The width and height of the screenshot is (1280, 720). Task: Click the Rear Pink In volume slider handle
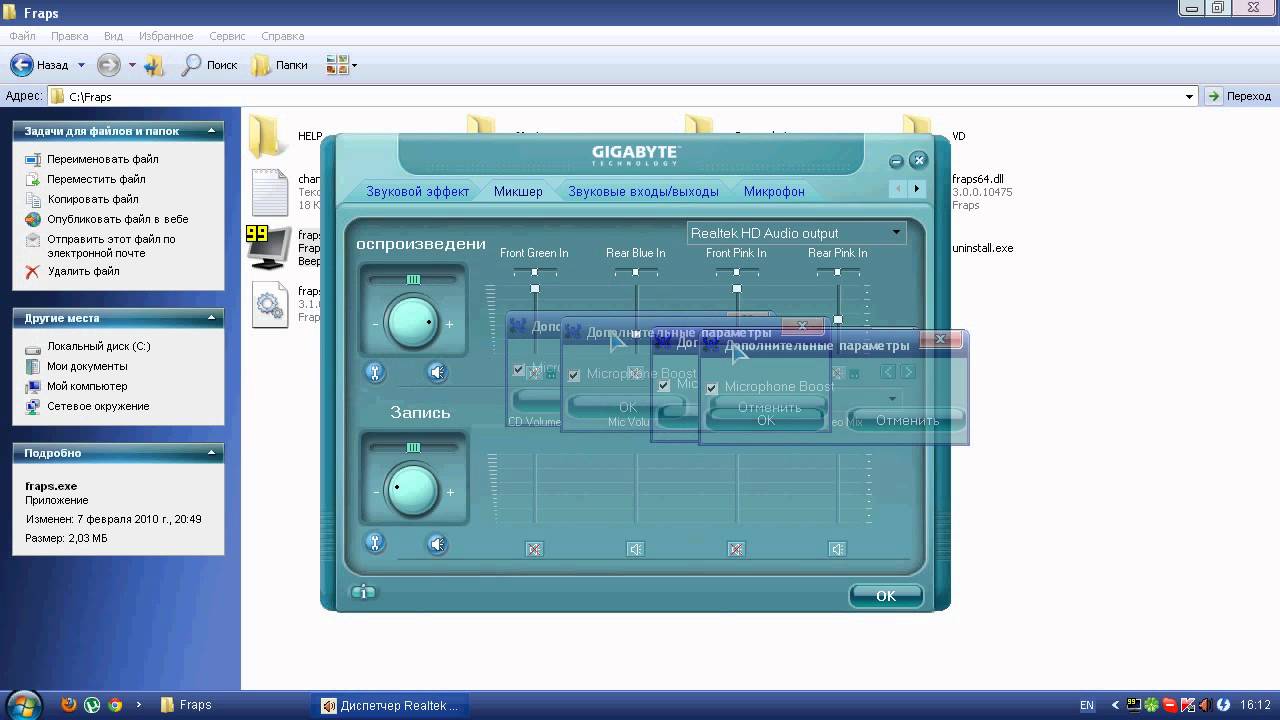click(838, 320)
